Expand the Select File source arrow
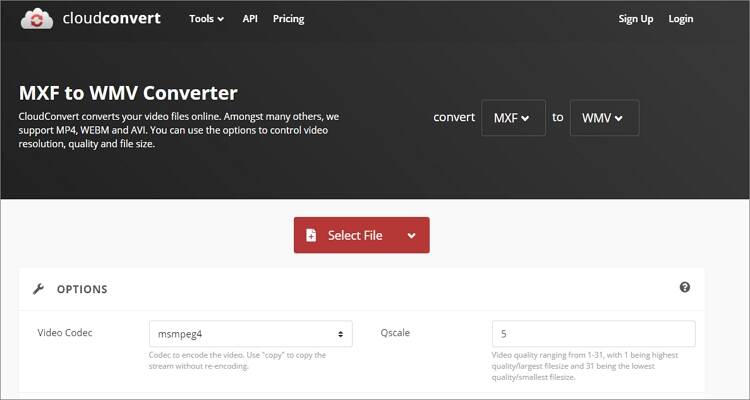Image resolution: width=750 pixels, height=400 pixels. coord(411,235)
